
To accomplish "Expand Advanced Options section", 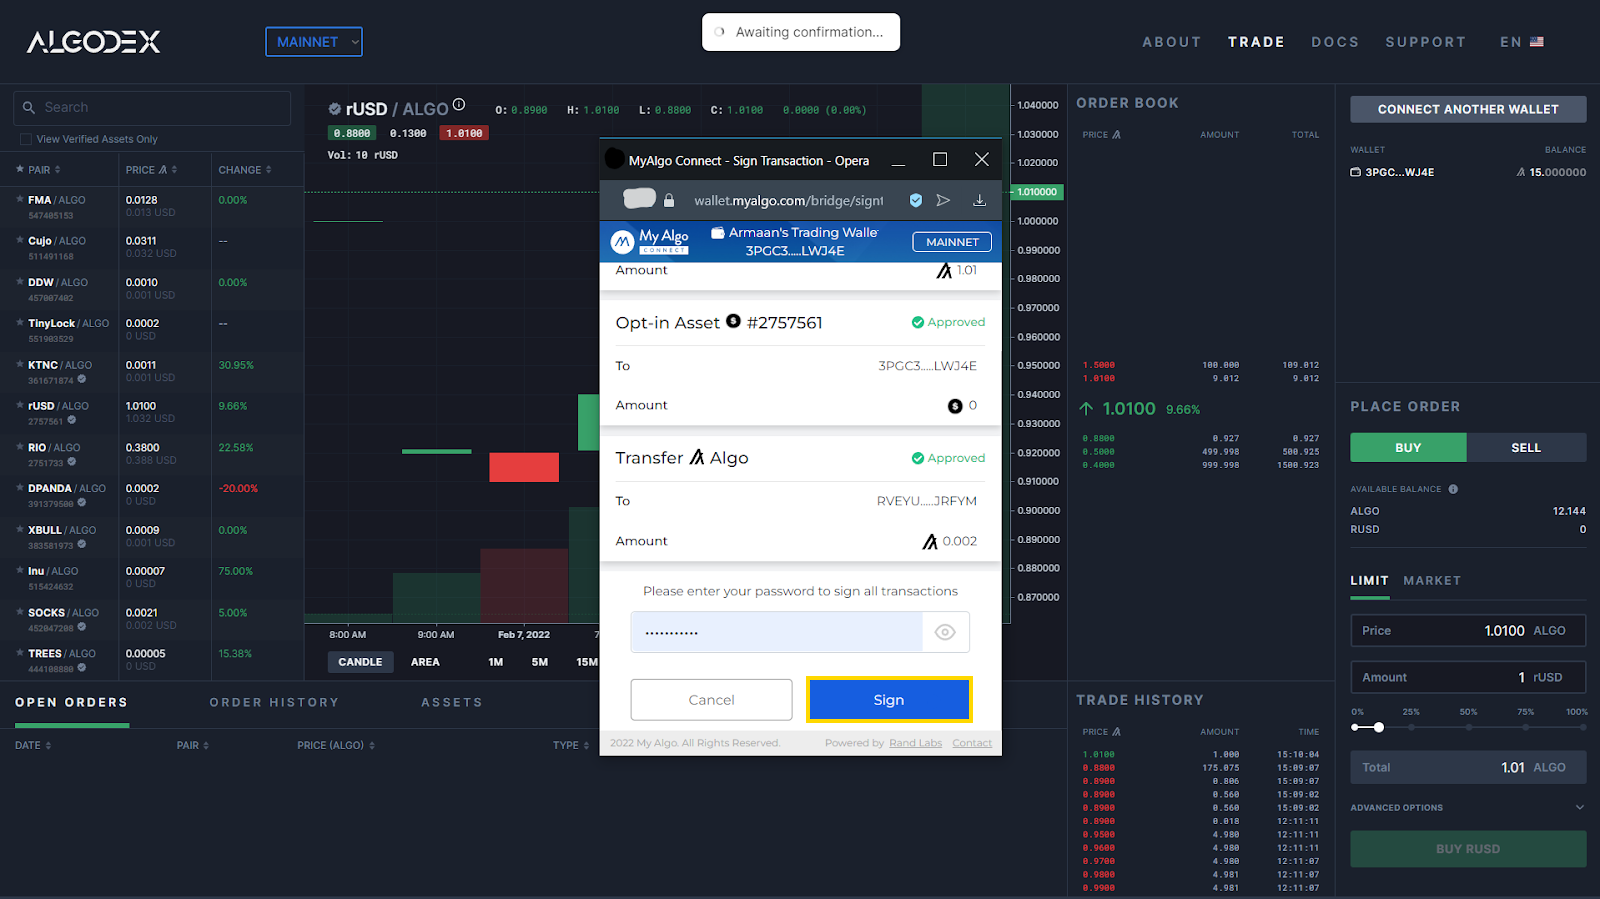I will point(1579,807).
